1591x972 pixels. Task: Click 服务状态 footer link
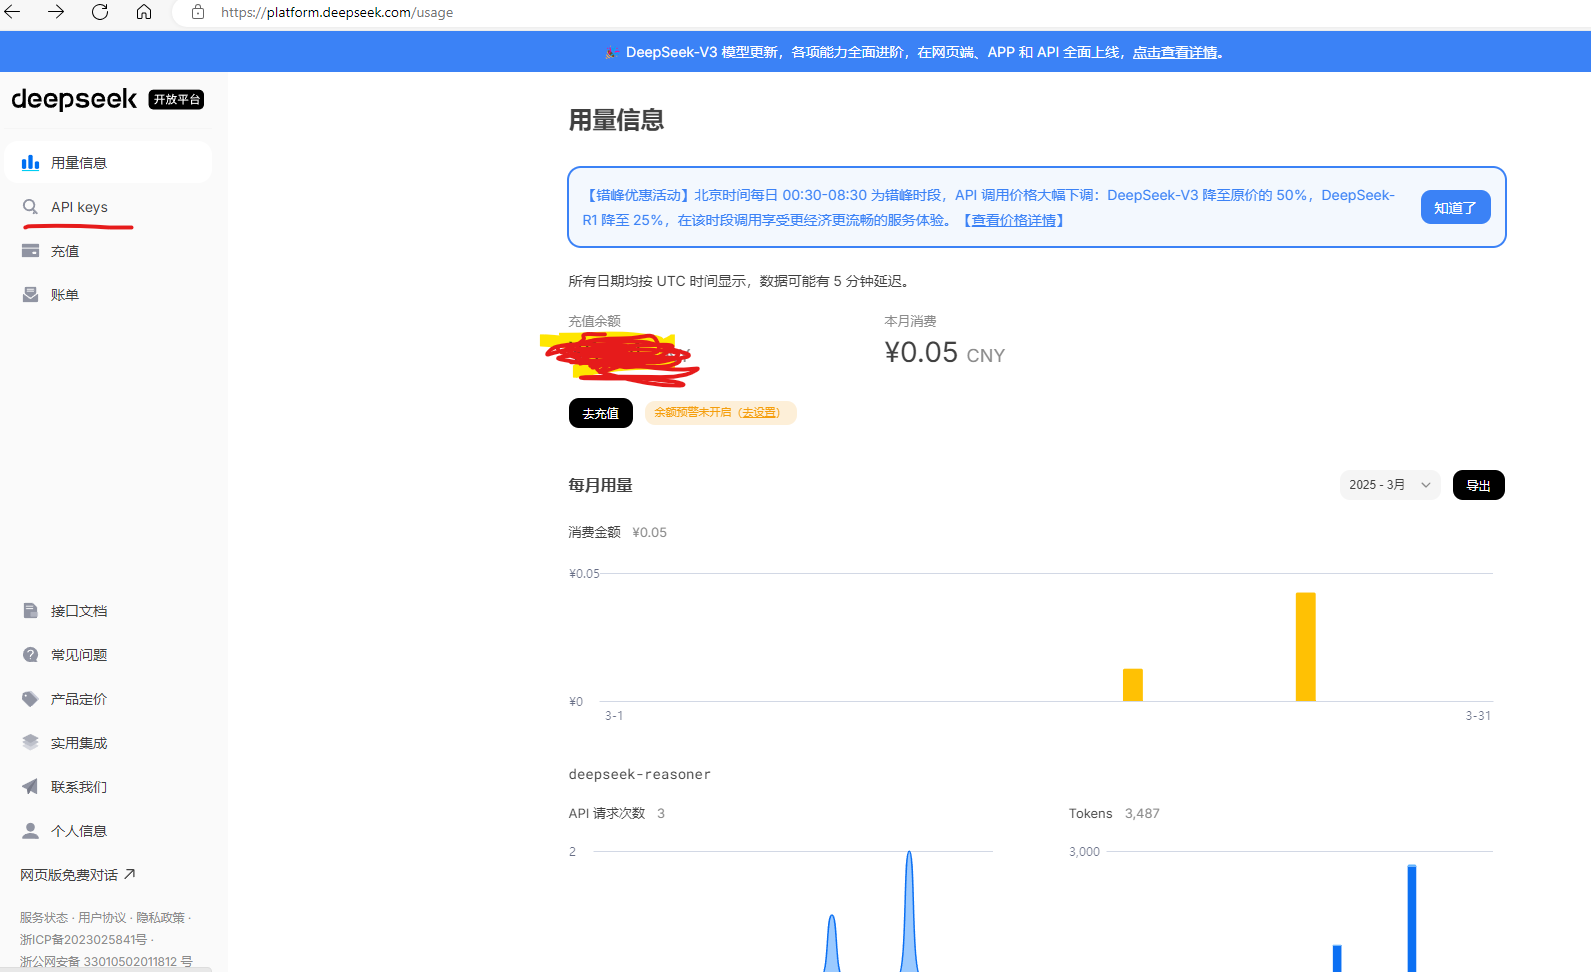coord(44,917)
